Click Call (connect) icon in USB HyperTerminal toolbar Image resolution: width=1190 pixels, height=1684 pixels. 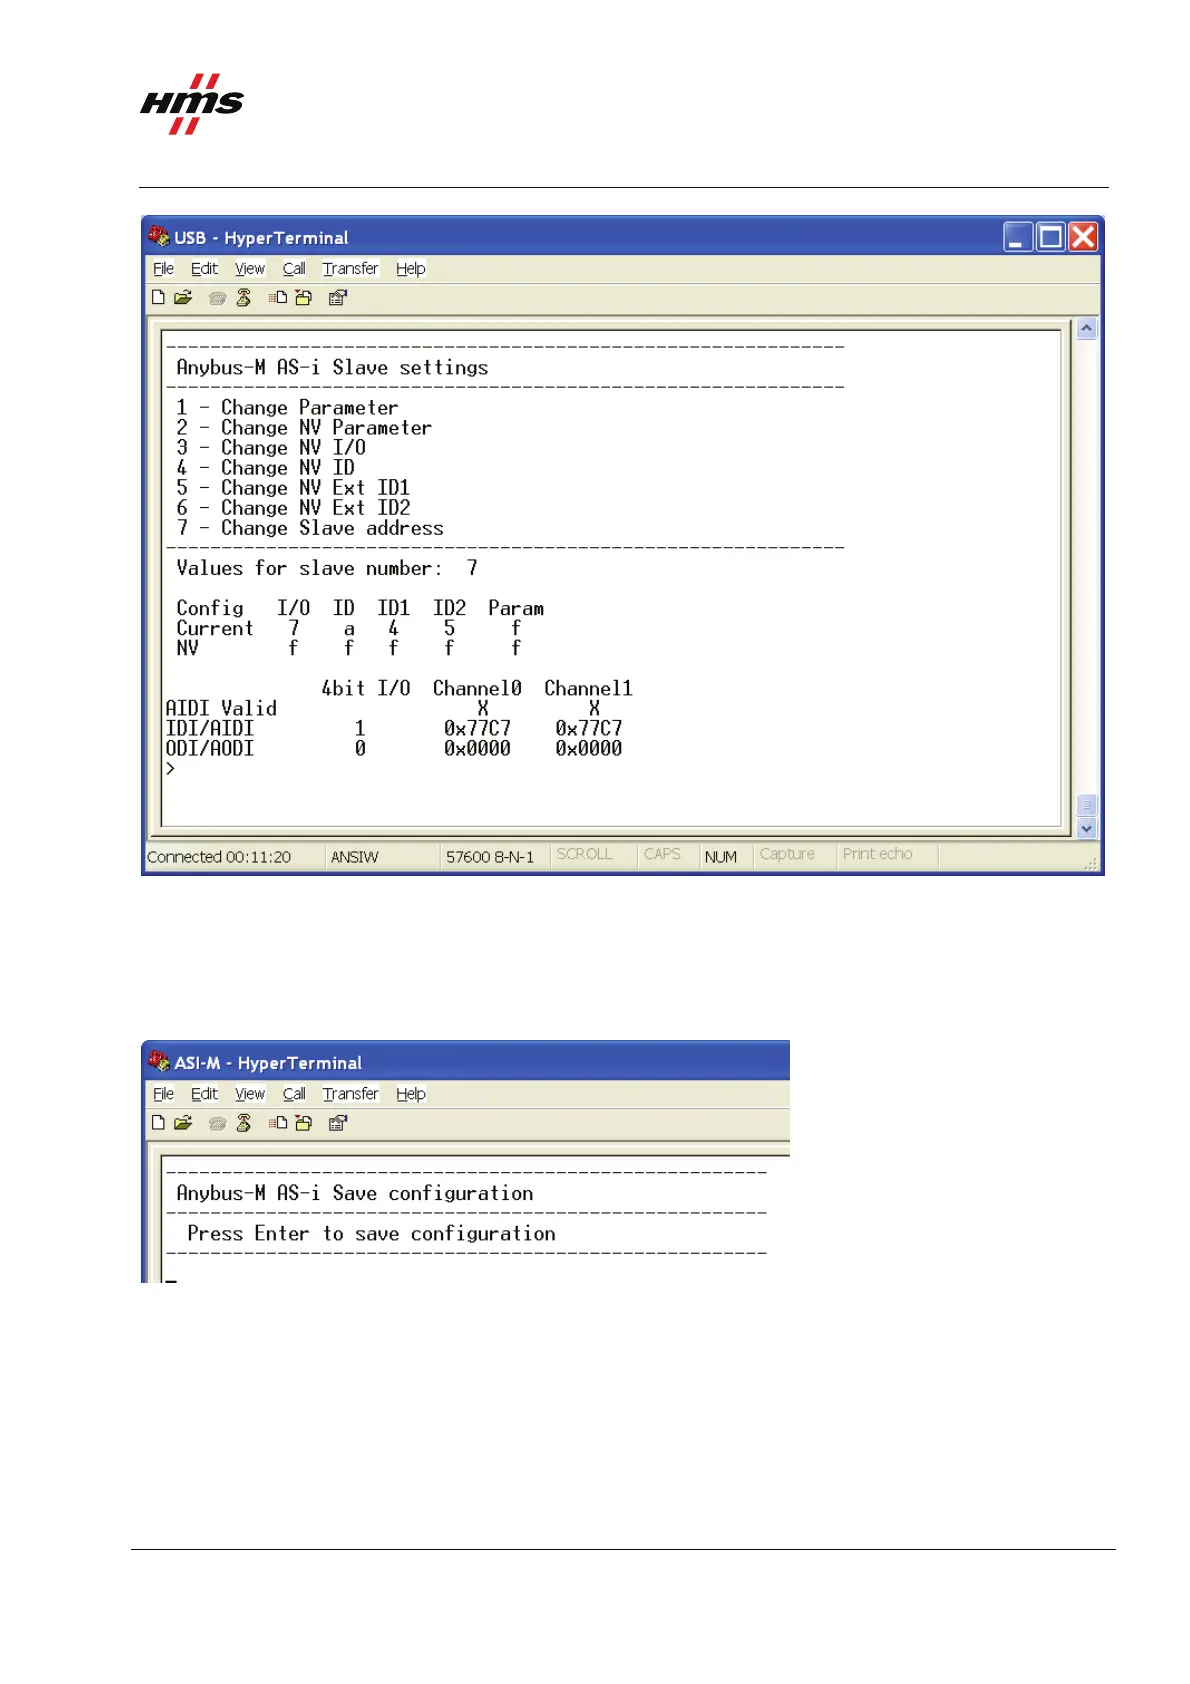(x=217, y=297)
